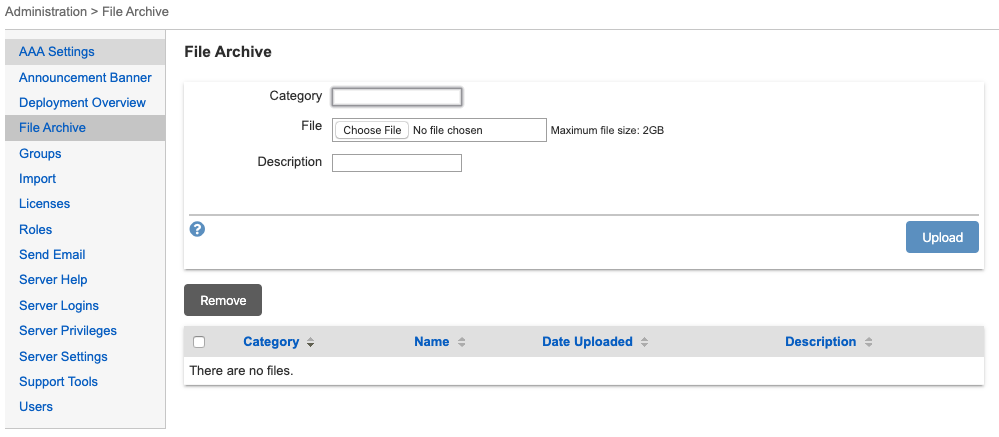Toggle the select-all files checkbox
This screenshot has height=437, width=999.
click(x=199, y=342)
